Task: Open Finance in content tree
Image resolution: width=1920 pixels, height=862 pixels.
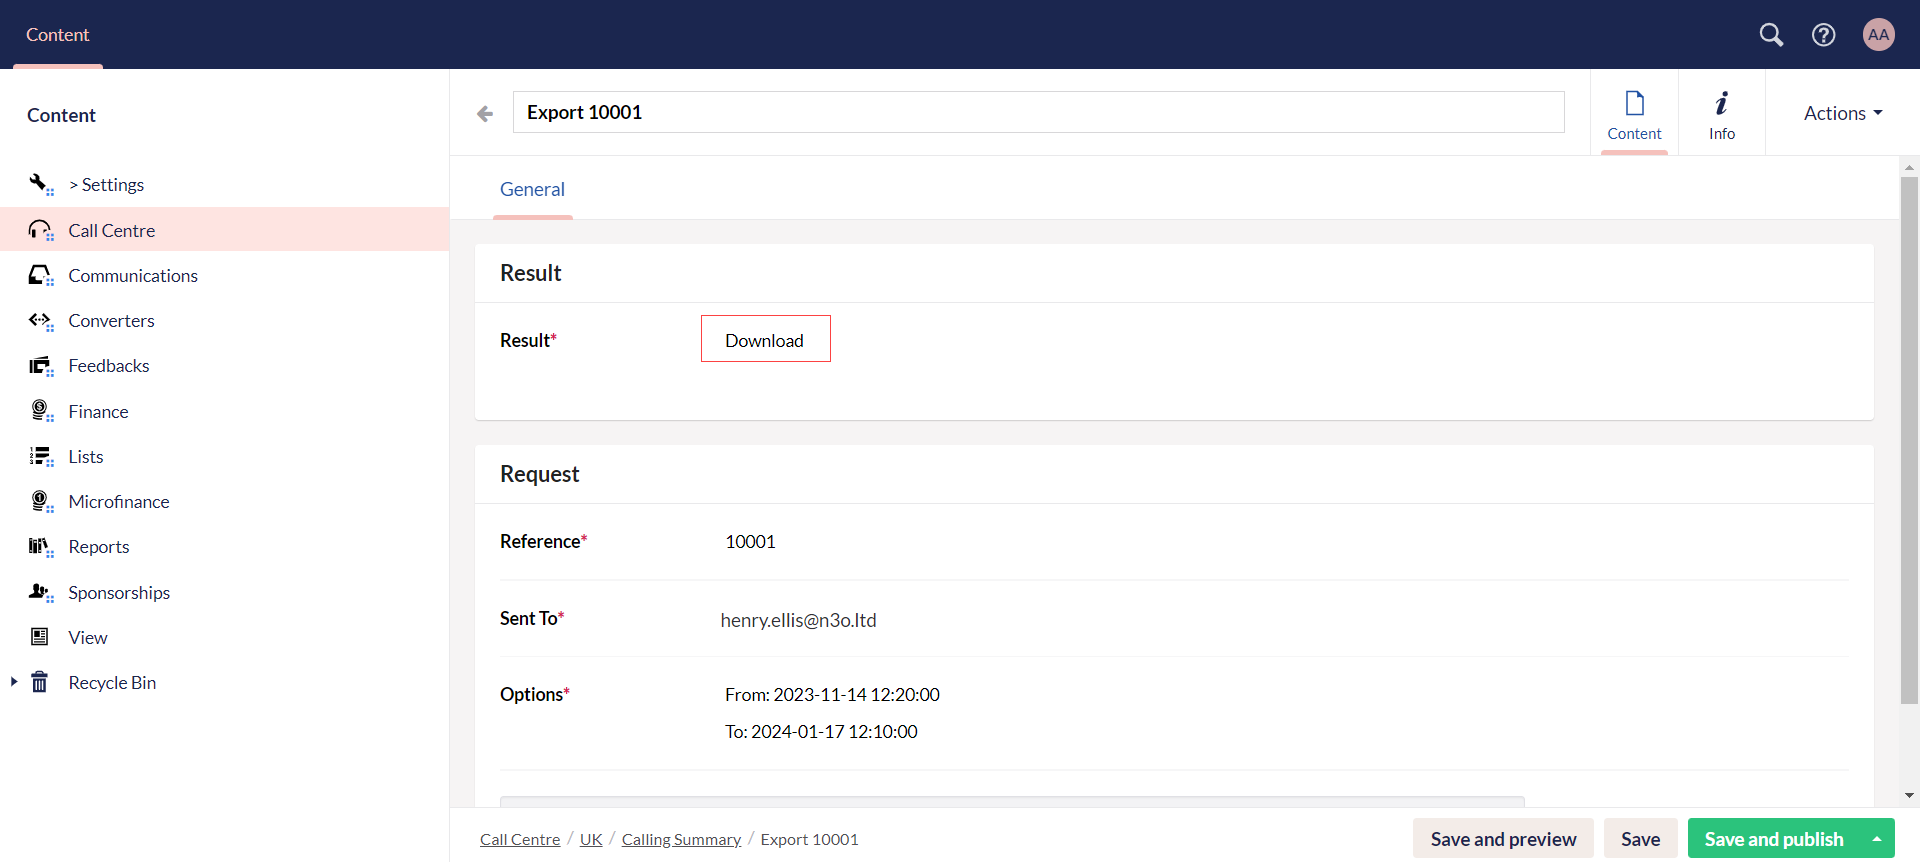Action: coord(98,411)
